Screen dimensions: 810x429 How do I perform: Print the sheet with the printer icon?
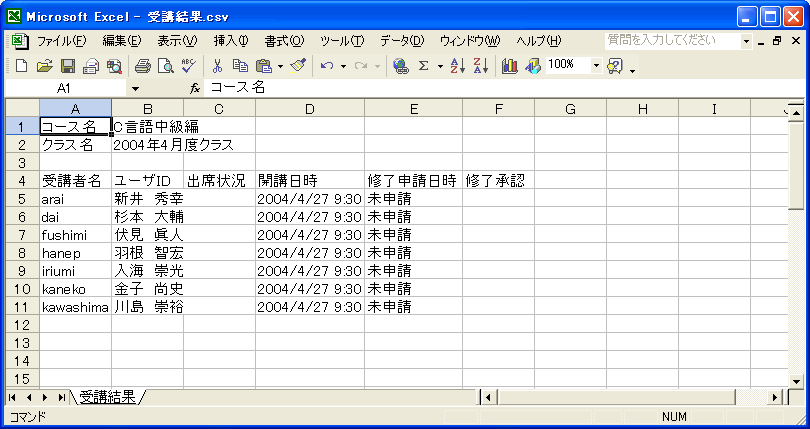pyautogui.click(x=143, y=66)
